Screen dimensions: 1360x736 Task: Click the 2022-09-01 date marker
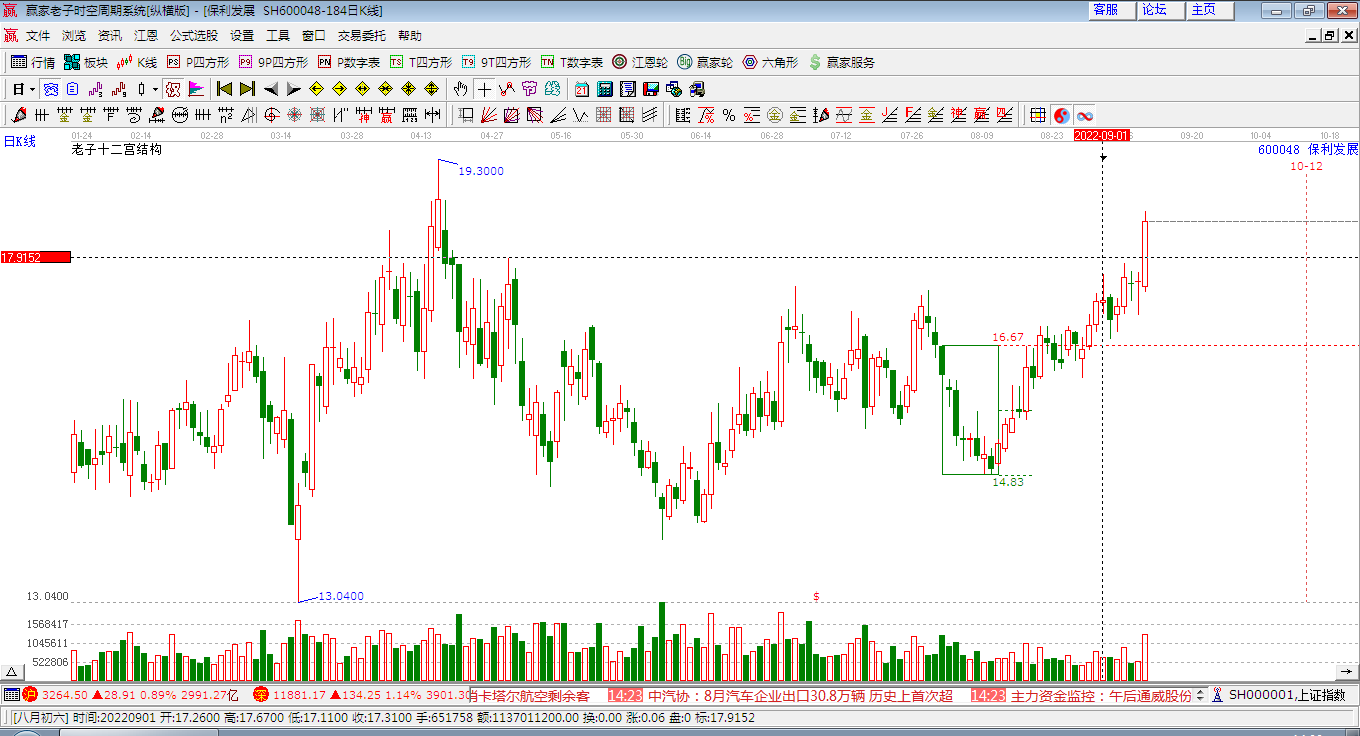click(1101, 135)
